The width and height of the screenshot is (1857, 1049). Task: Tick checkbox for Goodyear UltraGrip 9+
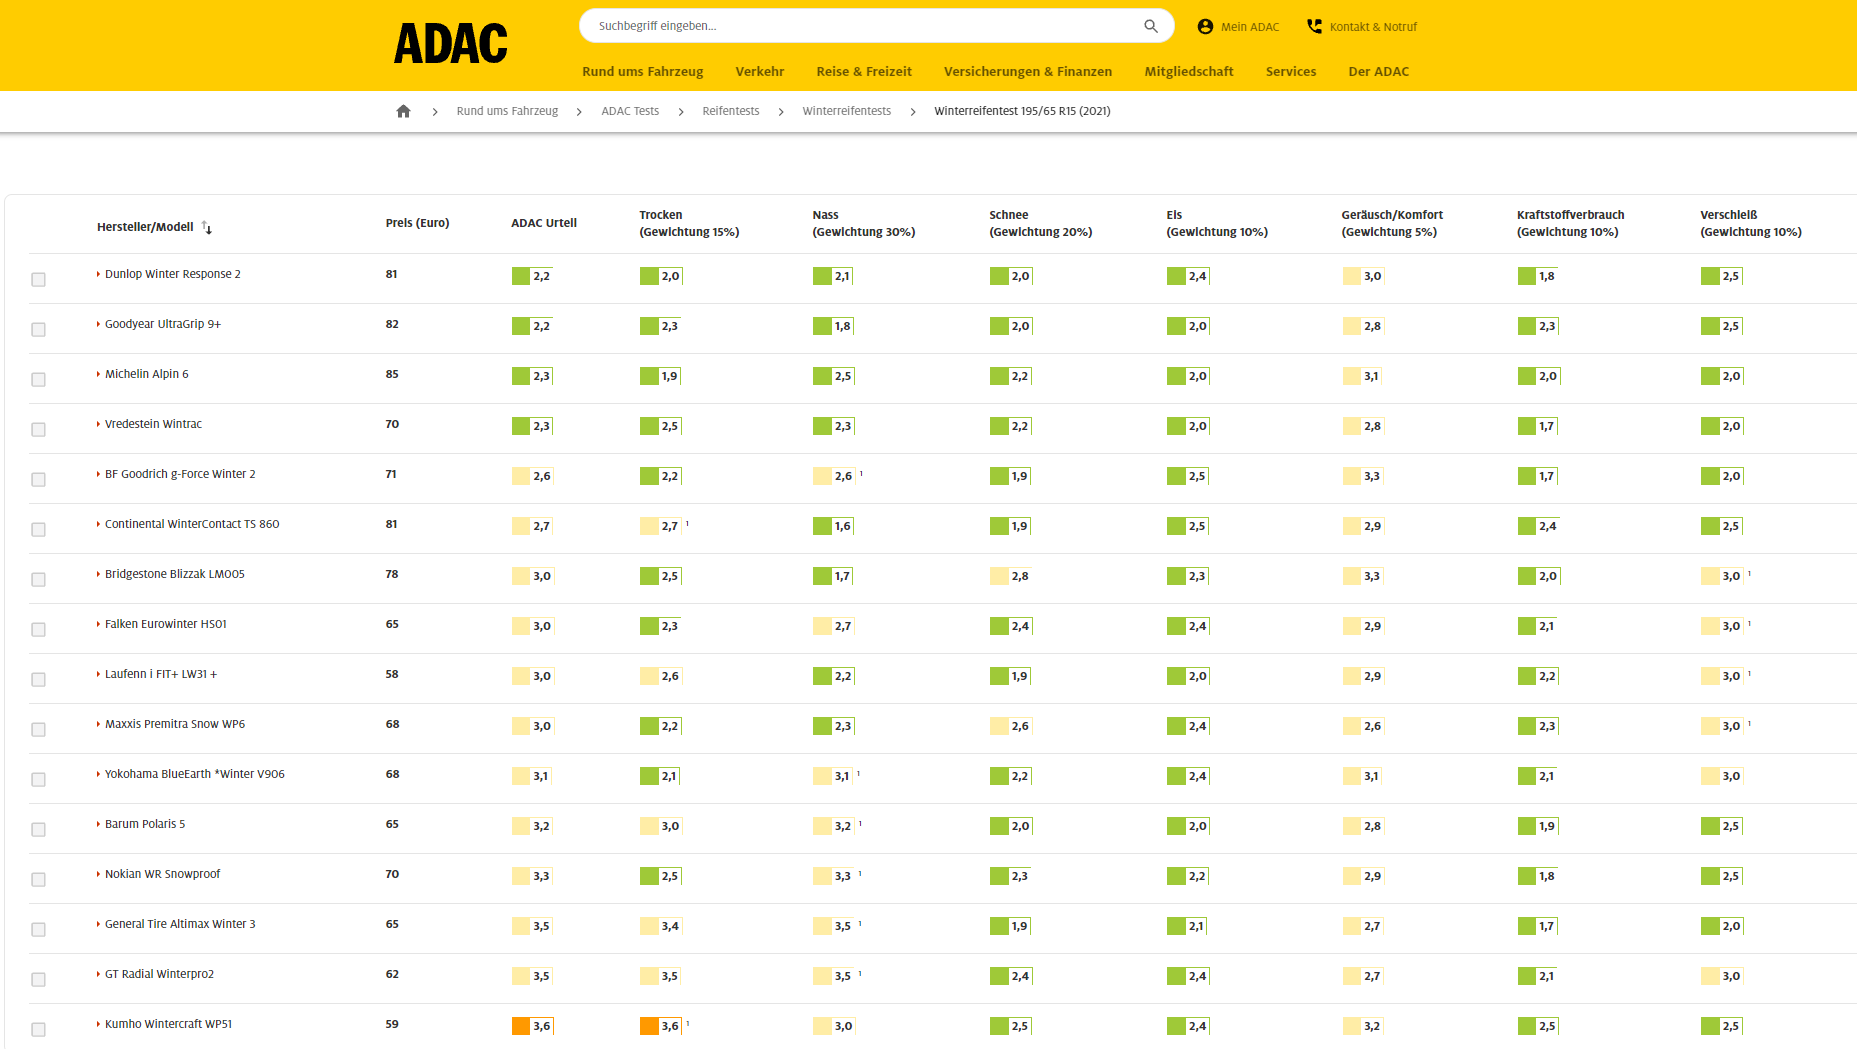coord(38,329)
